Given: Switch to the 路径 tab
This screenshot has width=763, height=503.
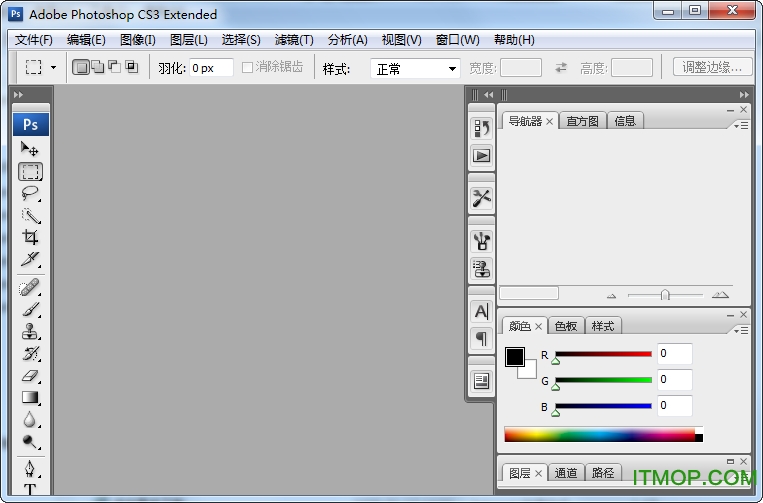Looking at the screenshot, I should (x=603, y=473).
